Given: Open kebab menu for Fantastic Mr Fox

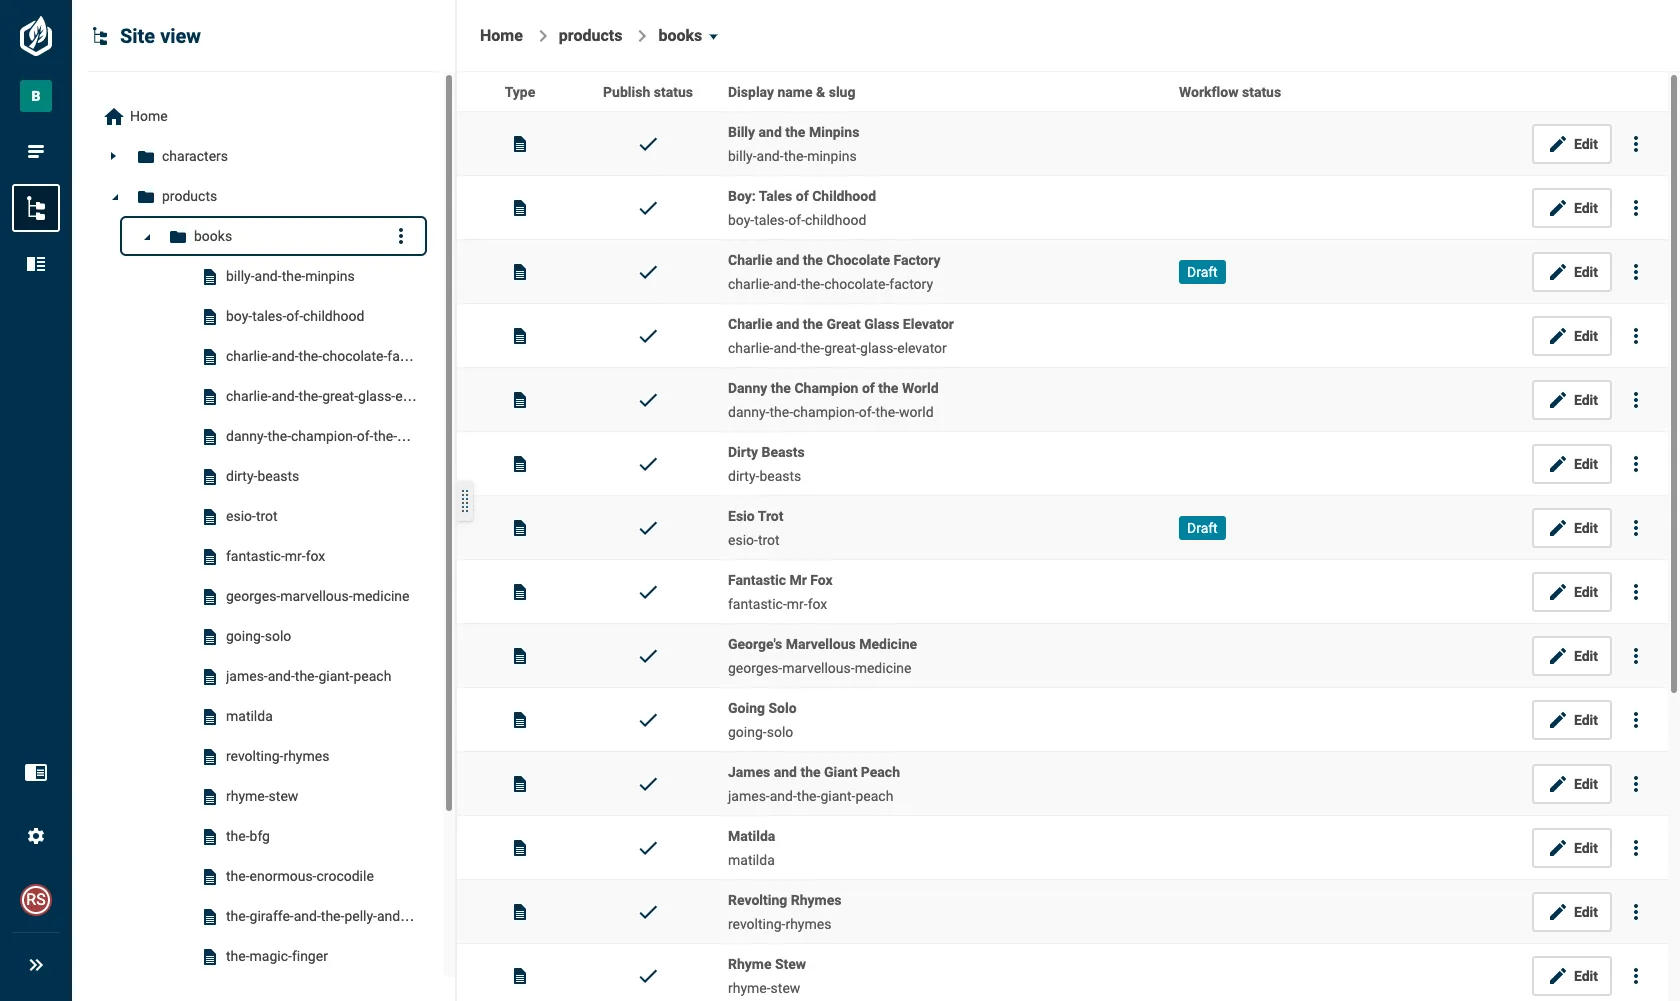Looking at the screenshot, I should pyautogui.click(x=1636, y=592).
